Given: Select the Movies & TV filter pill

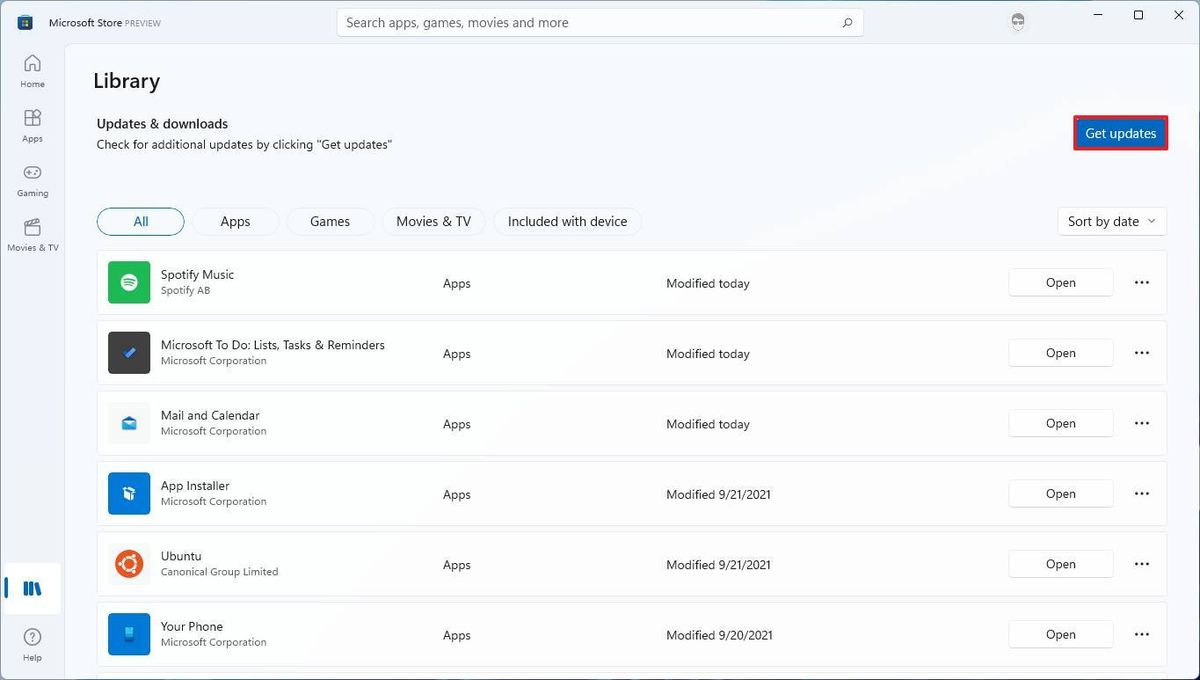Looking at the screenshot, I should click(x=433, y=221).
